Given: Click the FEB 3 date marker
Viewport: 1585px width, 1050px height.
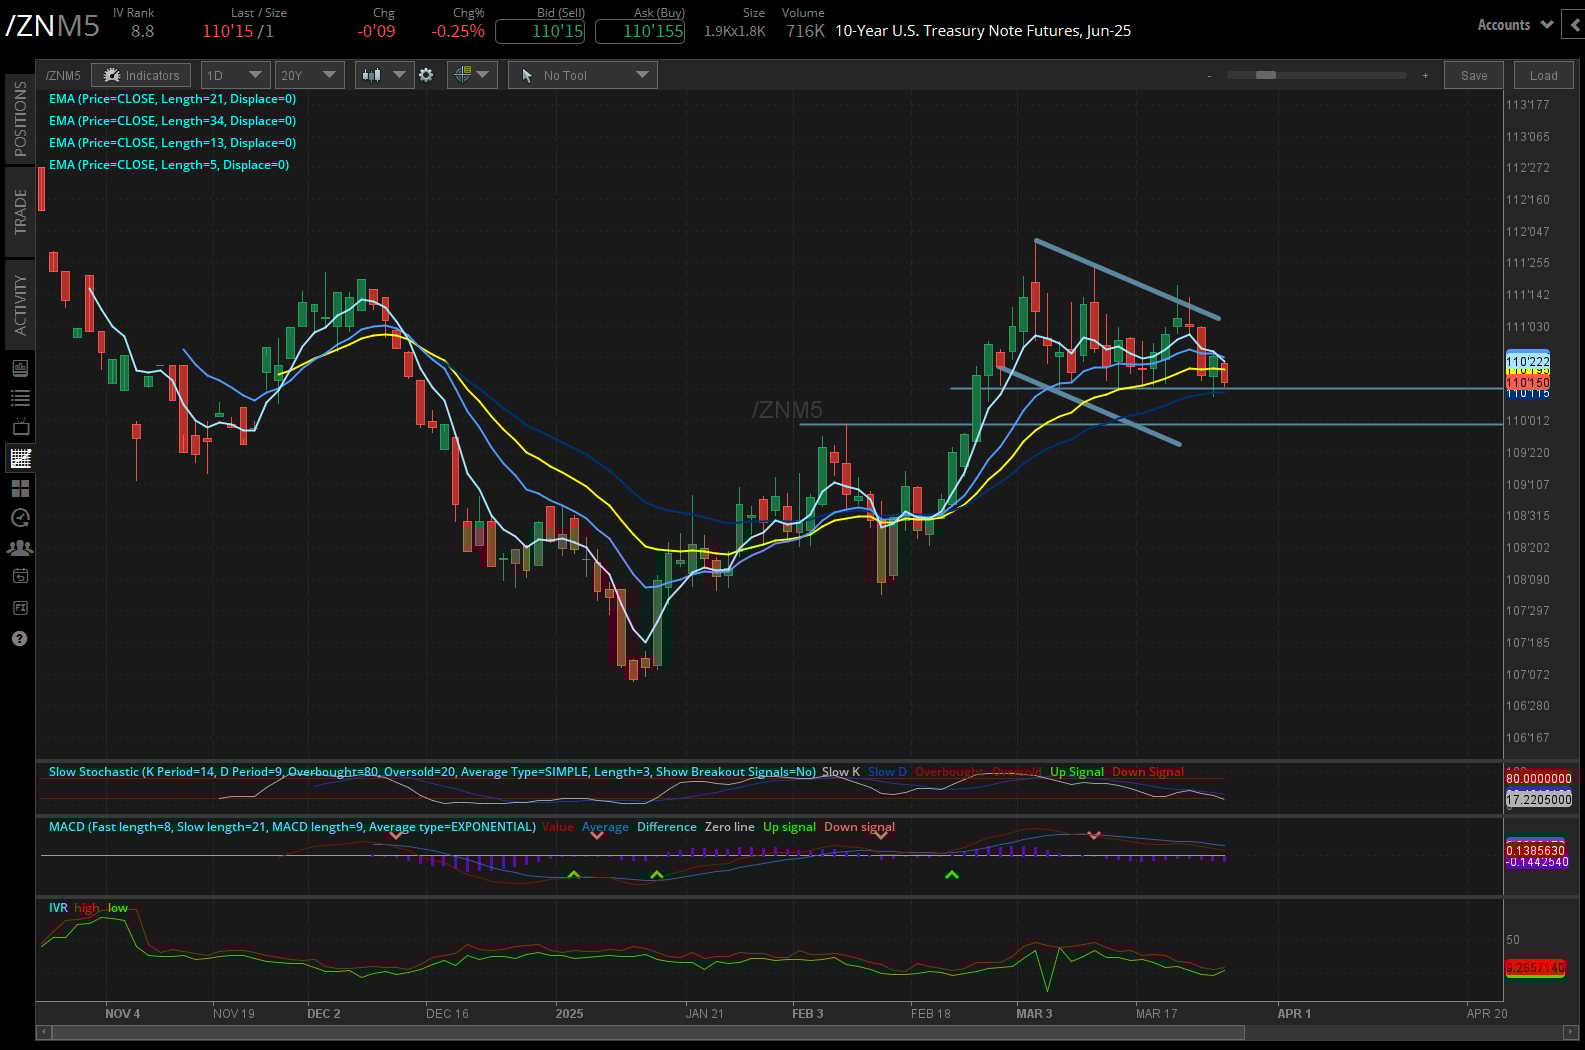Looking at the screenshot, I should pos(807,1014).
